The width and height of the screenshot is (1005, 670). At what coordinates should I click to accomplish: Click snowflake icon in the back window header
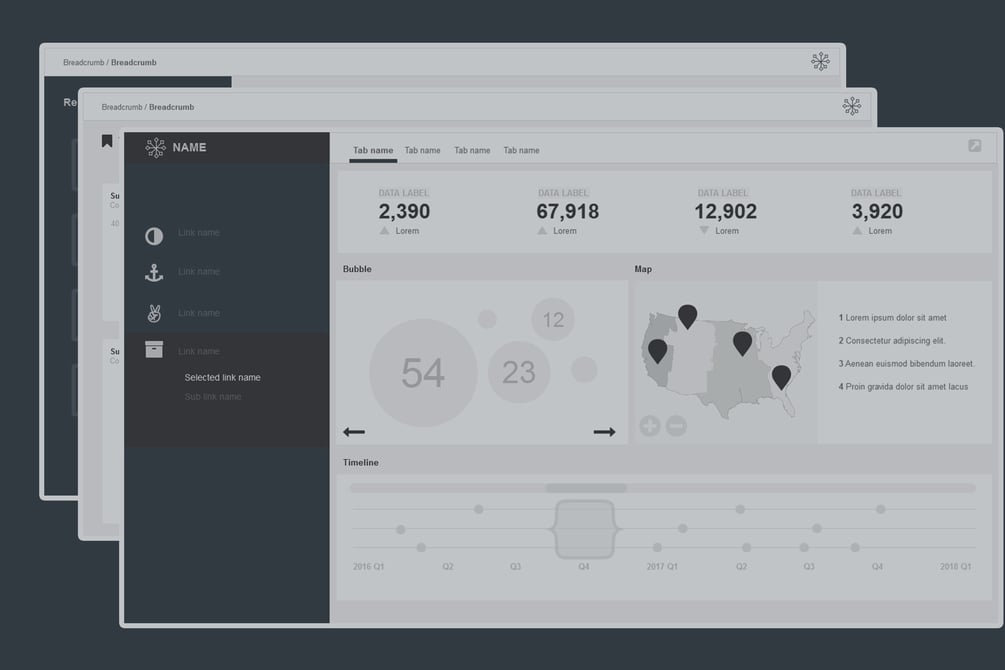coord(820,62)
